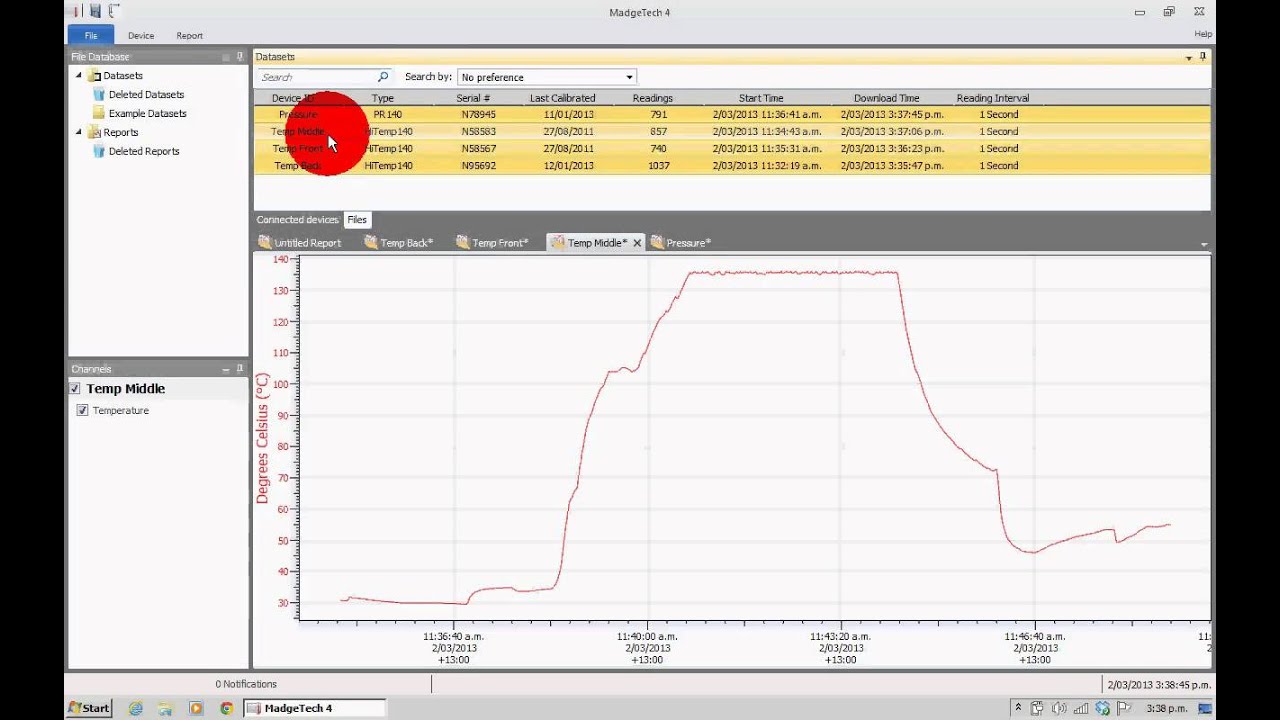Click the save icon in the quick-access toolbar
Viewport: 1280px width, 720px height.
coord(95,11)
